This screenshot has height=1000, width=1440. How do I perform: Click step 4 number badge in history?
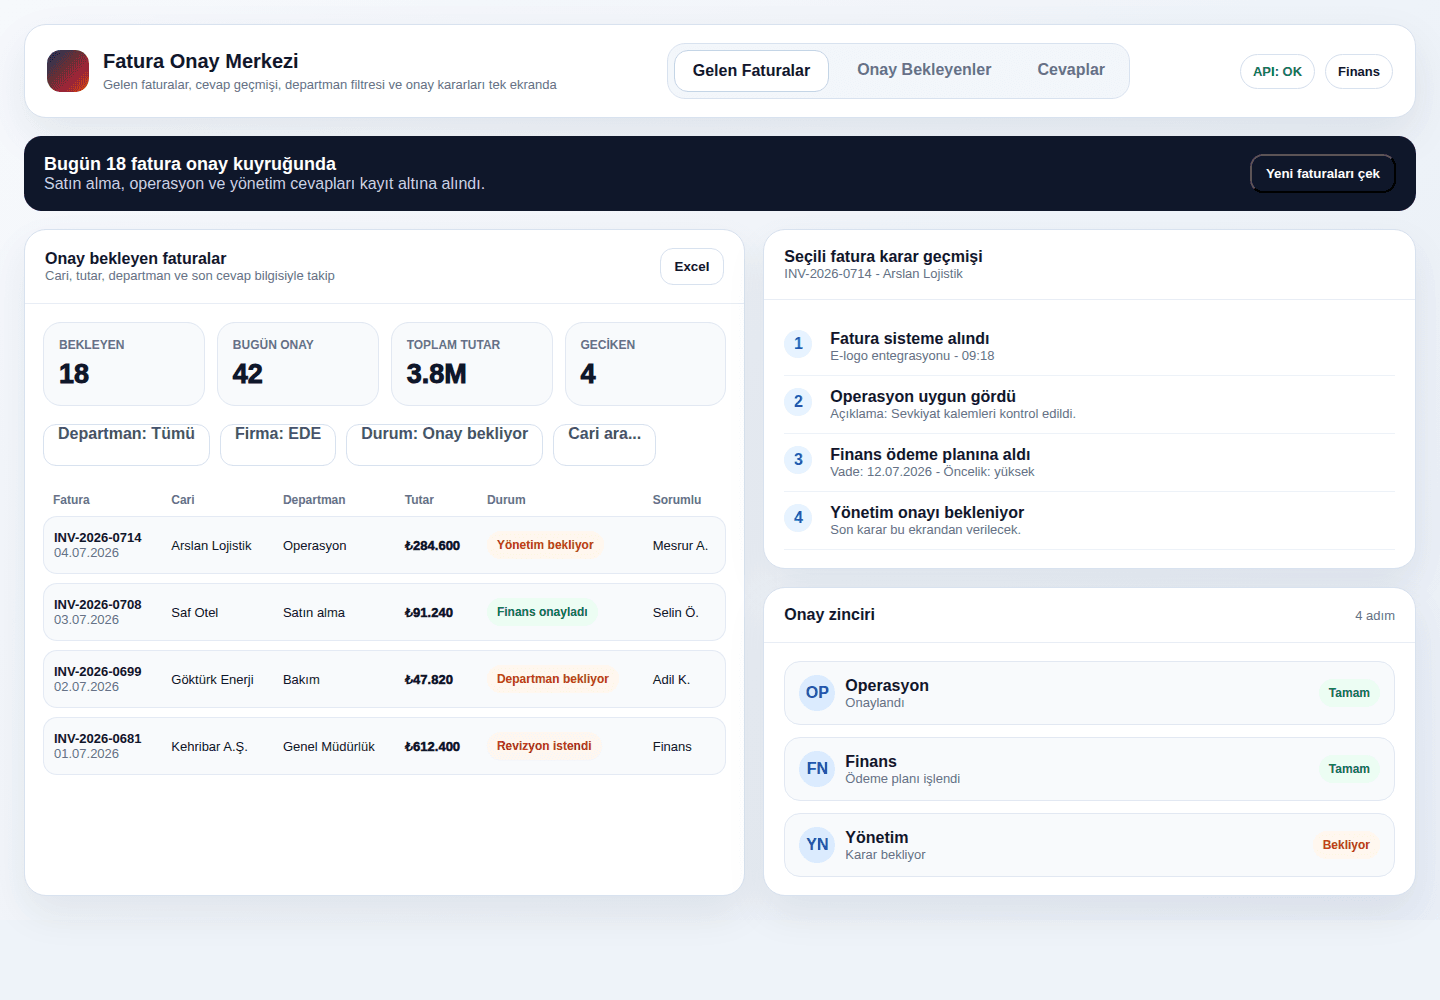coord(798,518)
